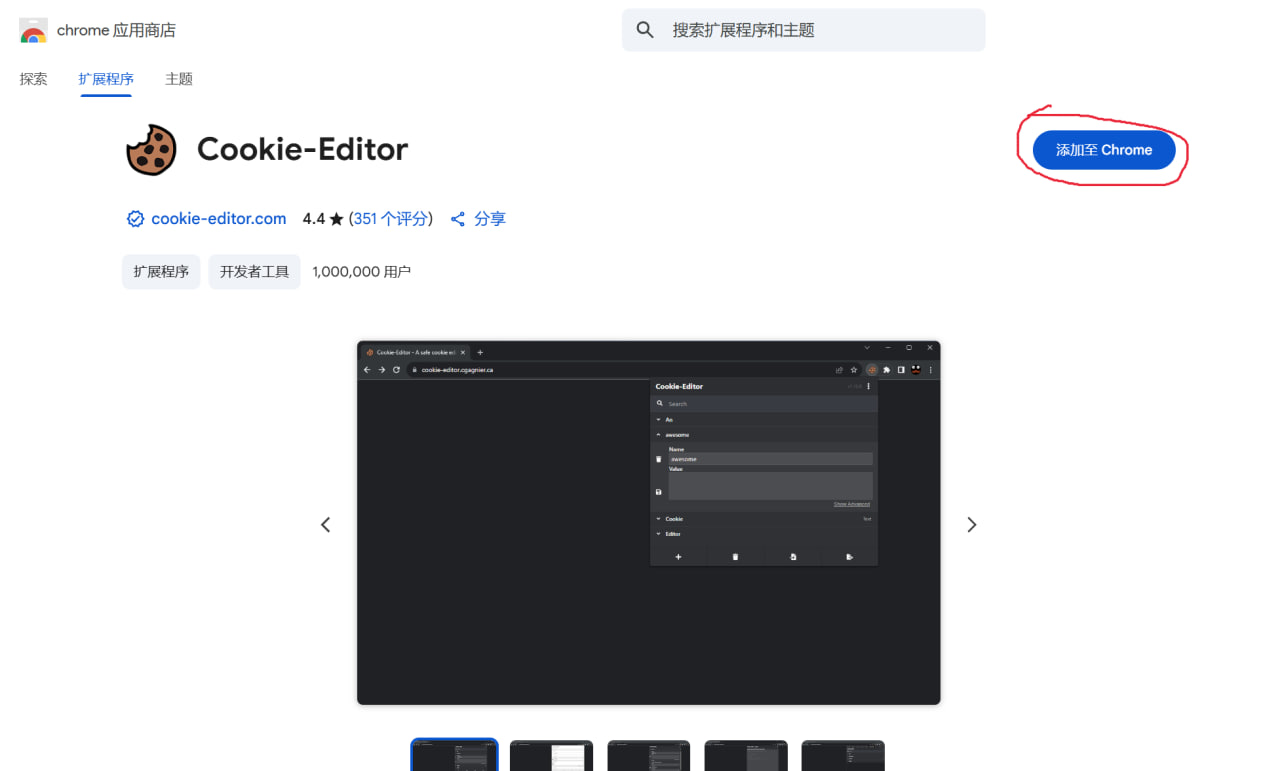This screenshot has height=771, width=1280.
Task: Select the third screenshot thumbnail
Action: coord(648,755)
